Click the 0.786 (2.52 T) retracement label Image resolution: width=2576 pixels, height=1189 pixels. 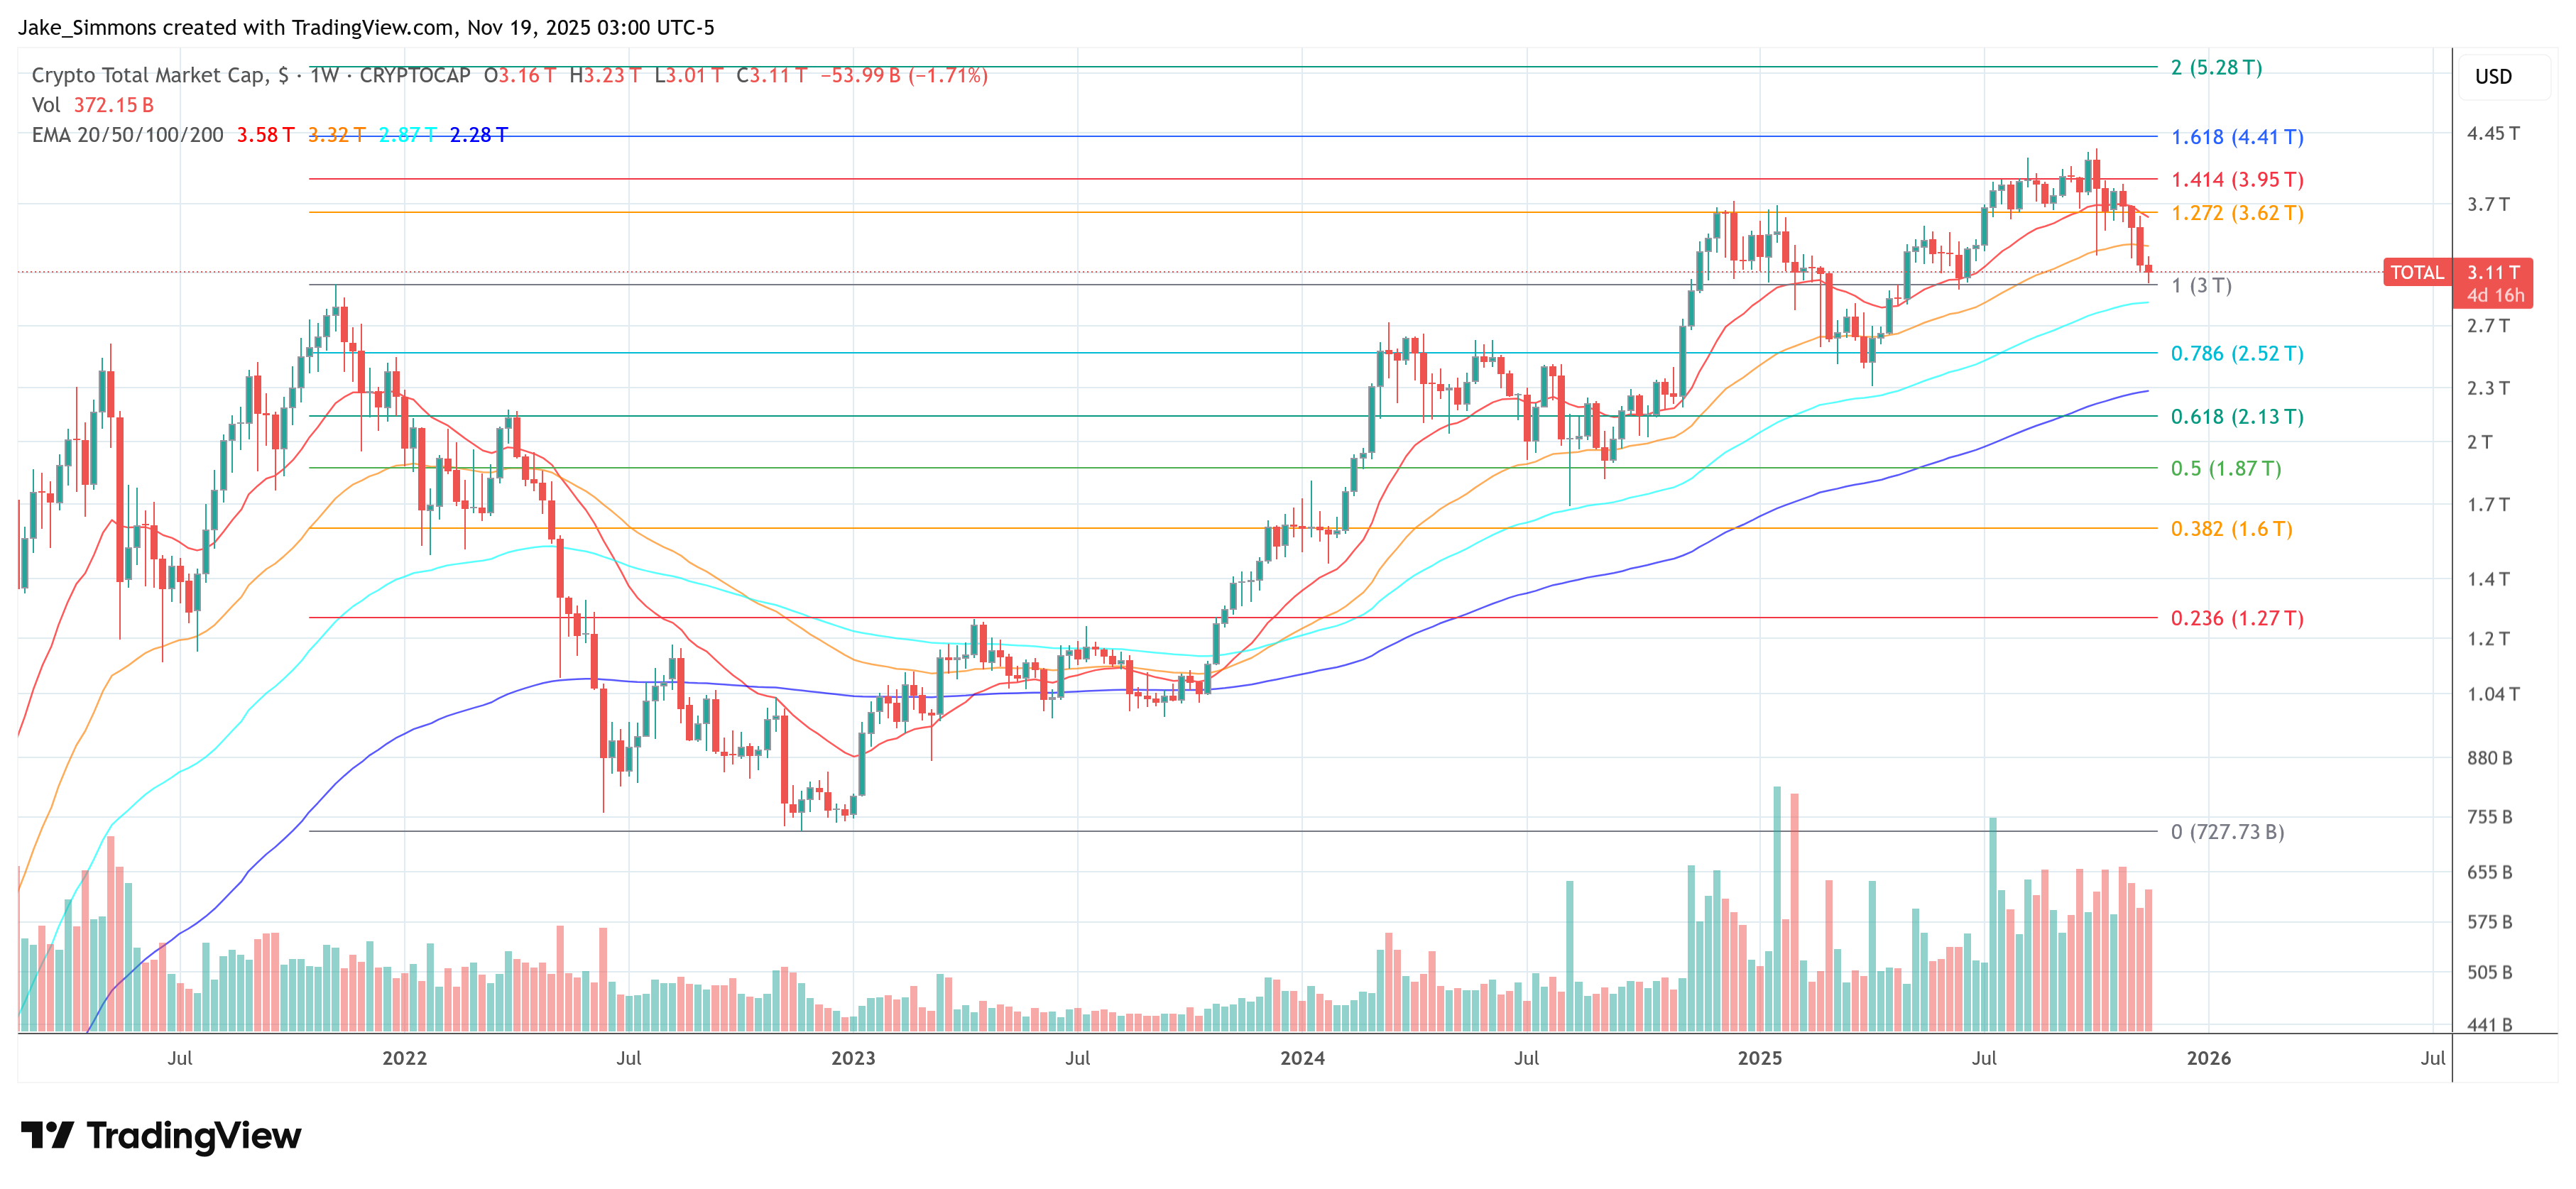[2236, 354]
